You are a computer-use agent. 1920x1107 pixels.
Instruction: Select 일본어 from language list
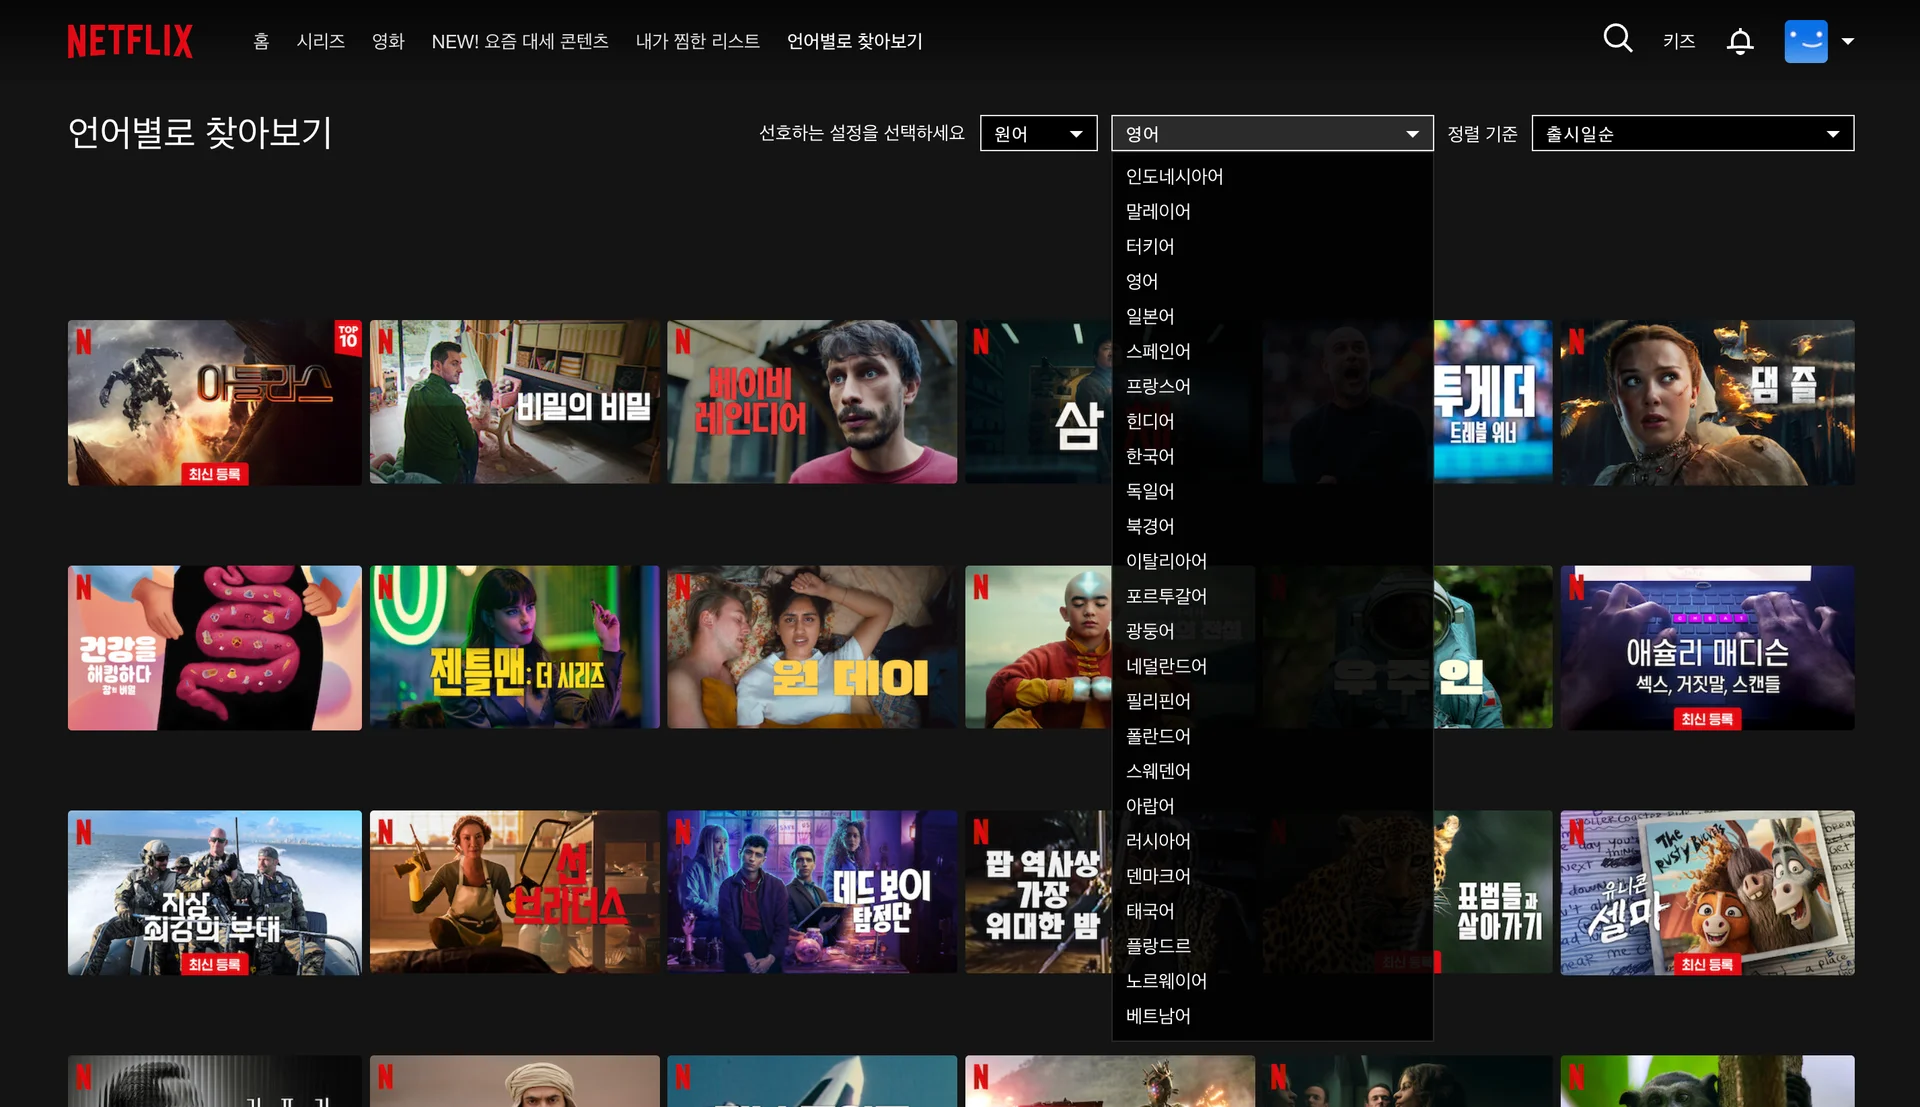click(x=1150, y=316)
